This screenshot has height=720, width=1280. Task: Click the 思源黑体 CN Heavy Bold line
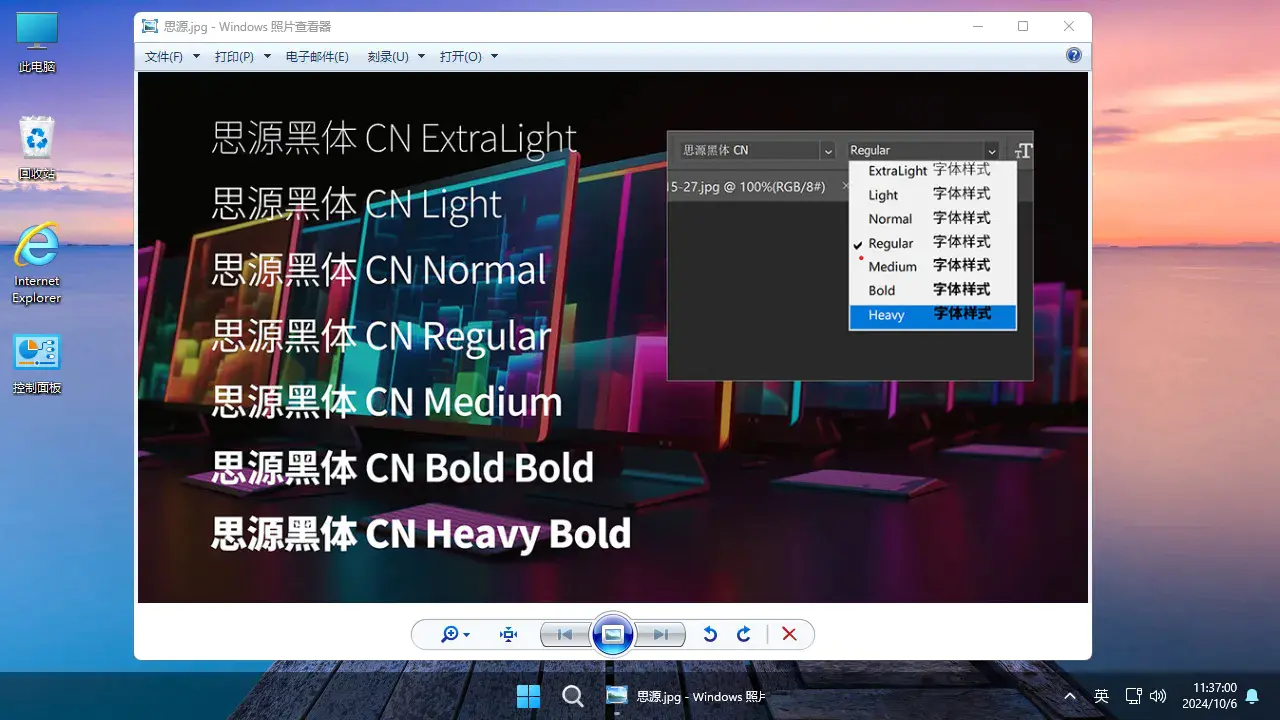(421, 534)
